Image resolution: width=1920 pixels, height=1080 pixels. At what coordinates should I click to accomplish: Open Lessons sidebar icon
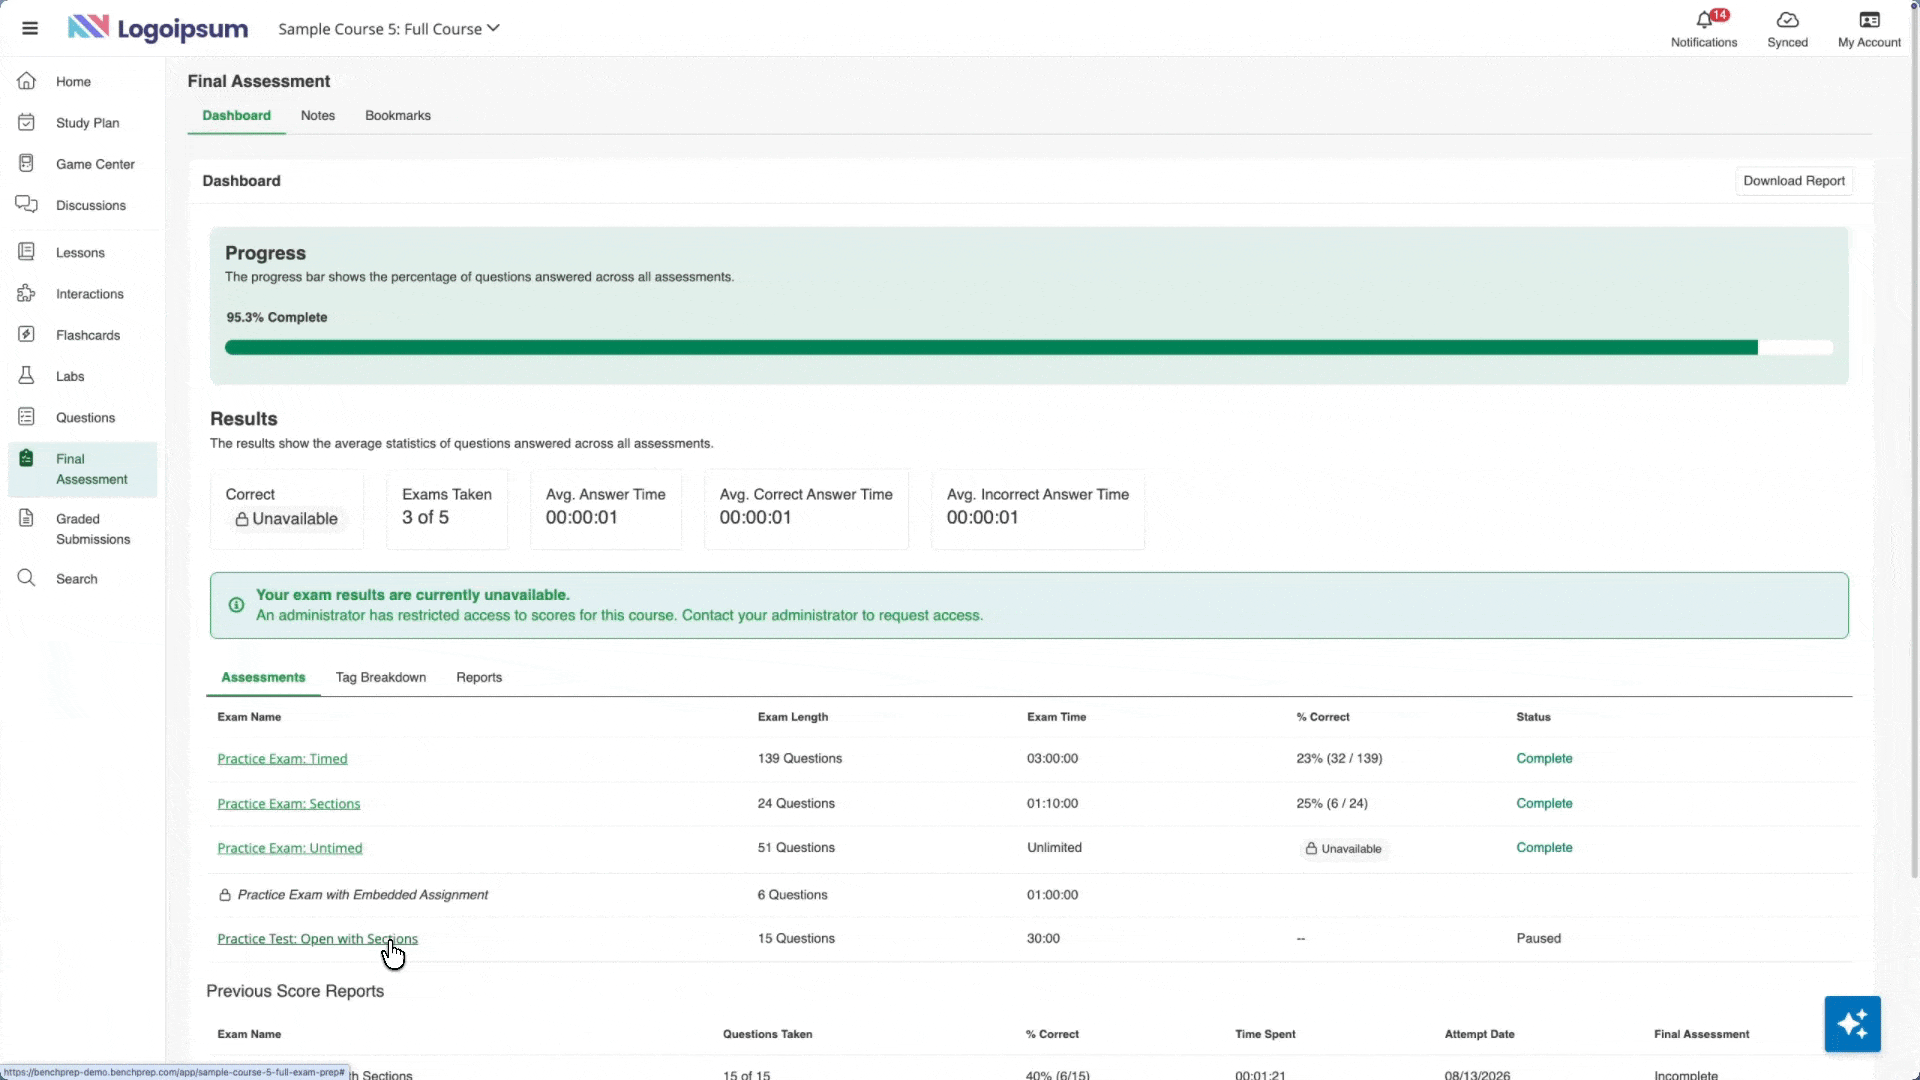coord(27,252)
